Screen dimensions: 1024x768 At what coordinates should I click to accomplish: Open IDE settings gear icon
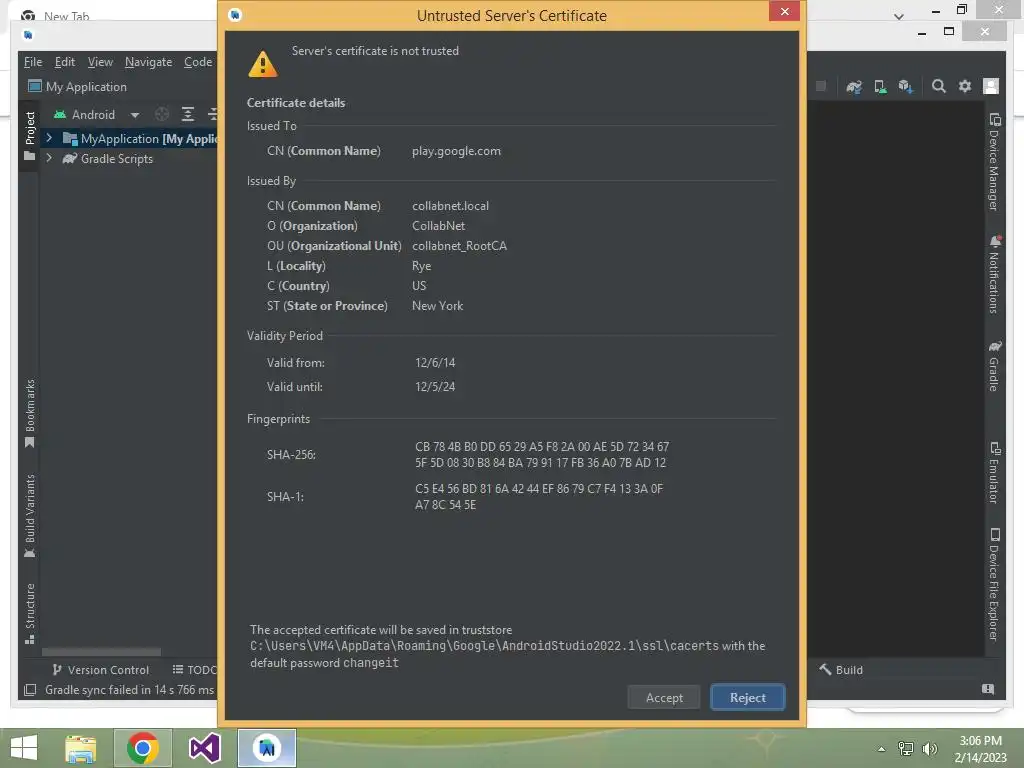point(965,86)
